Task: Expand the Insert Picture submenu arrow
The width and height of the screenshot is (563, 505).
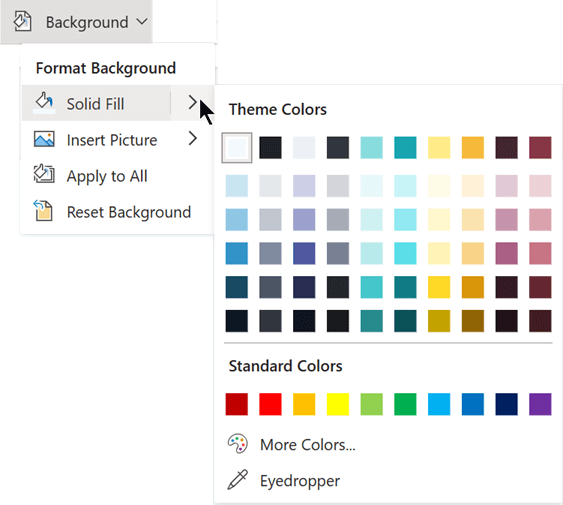Action: point(193,138)
